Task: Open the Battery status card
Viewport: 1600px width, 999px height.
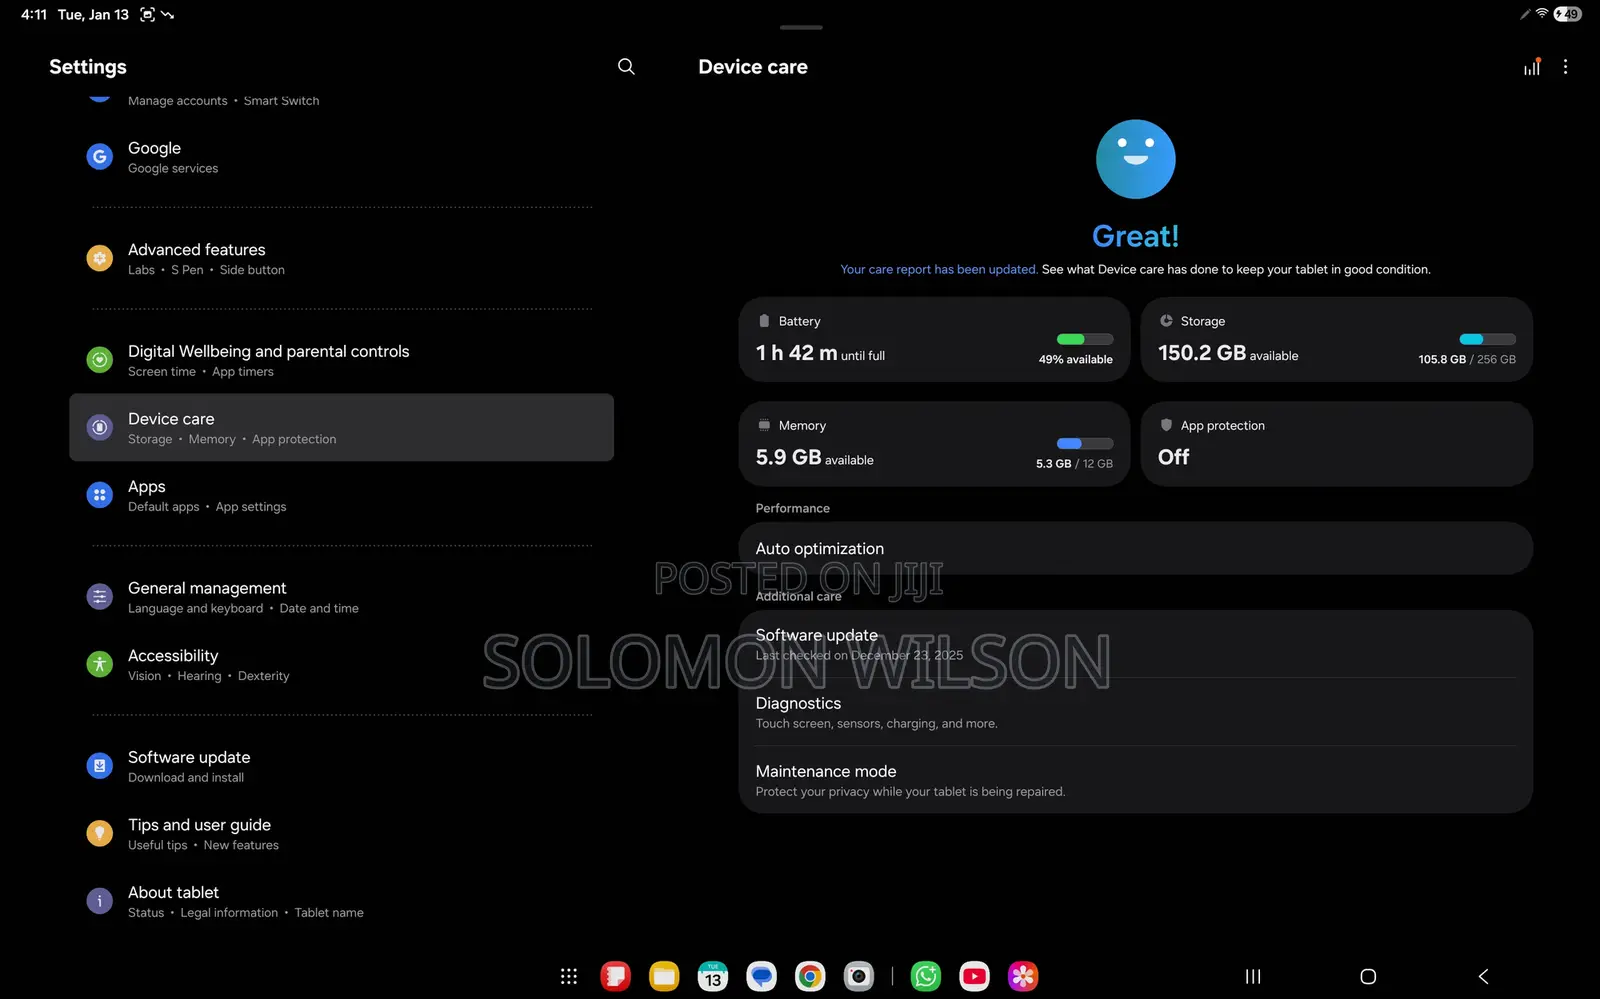Action: pyautogui.click(x=934, y=340)
